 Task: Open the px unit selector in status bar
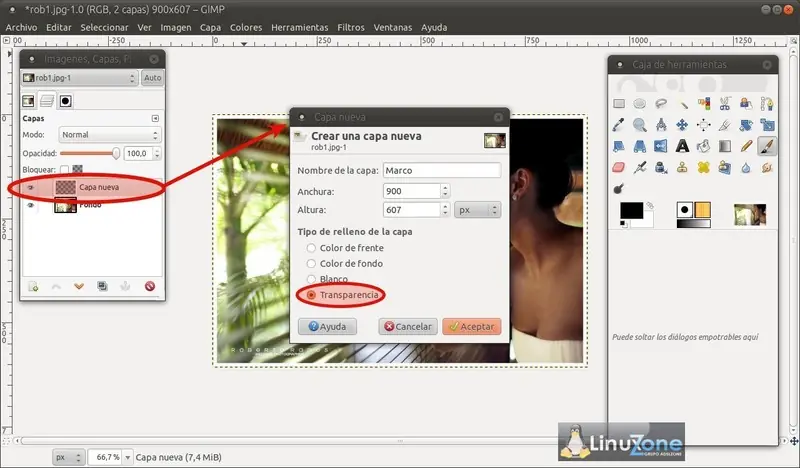pos(68,457)
